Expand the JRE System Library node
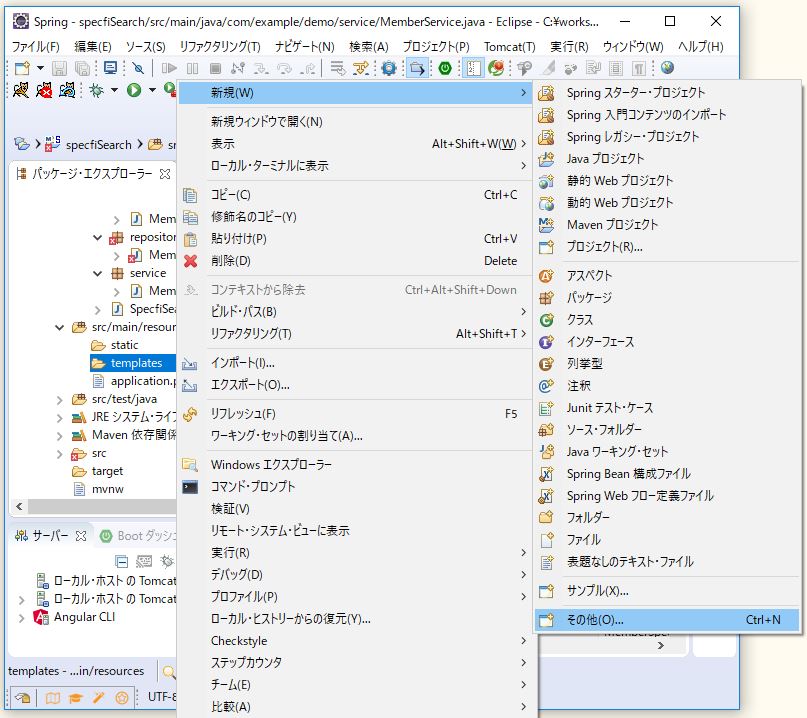This screenshot has width=807, height=718. (60, 418)
